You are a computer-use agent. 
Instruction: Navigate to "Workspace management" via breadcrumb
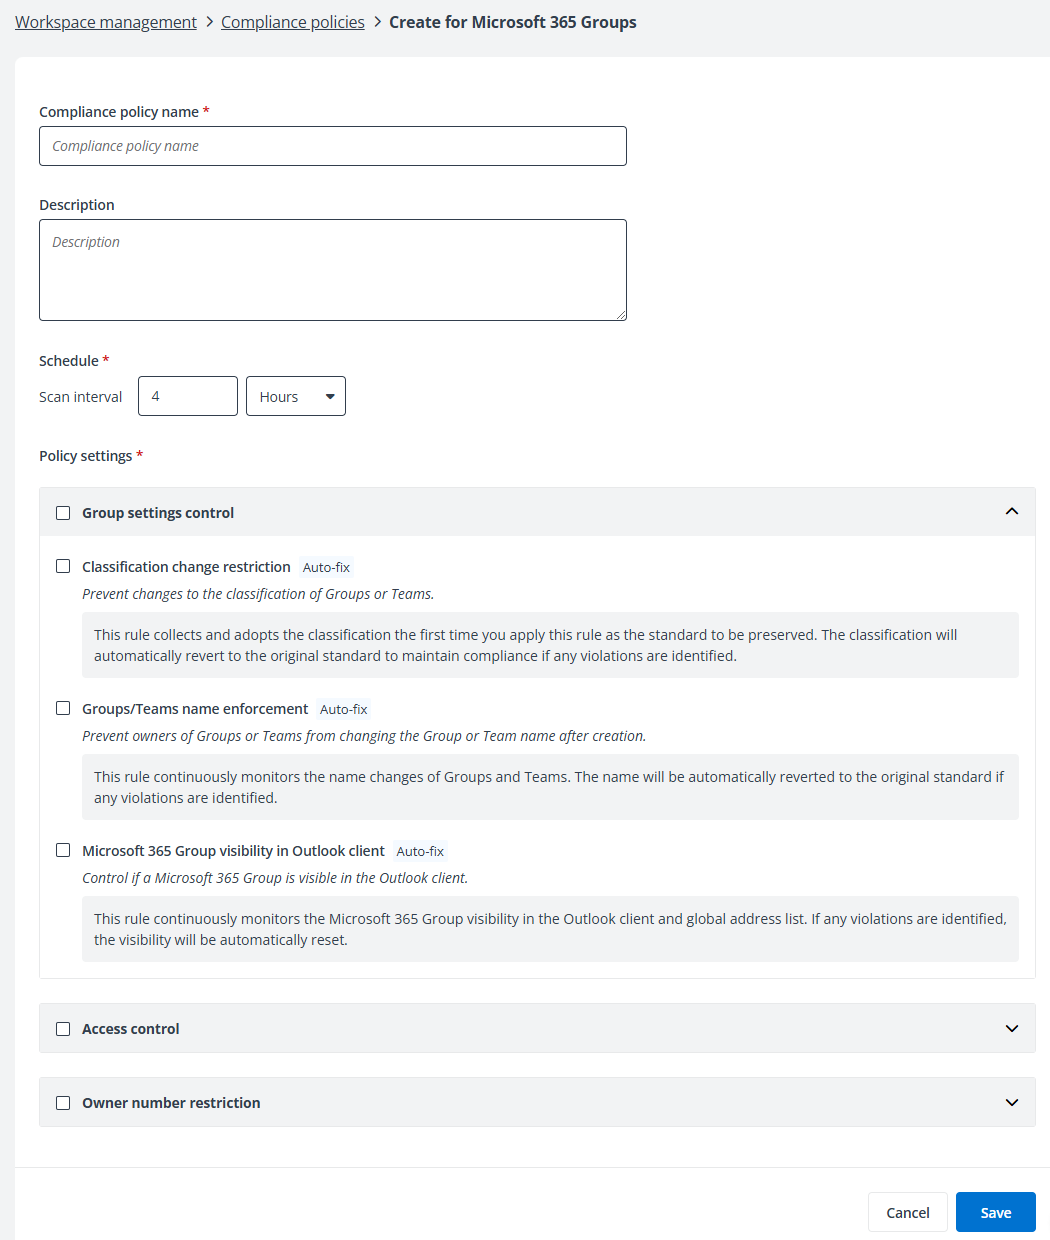105,21
